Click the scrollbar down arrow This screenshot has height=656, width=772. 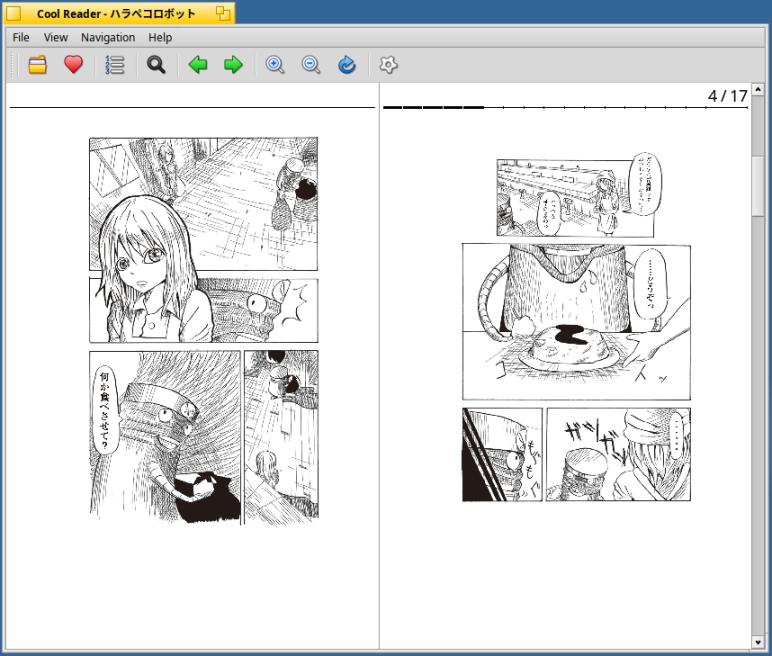(x=758, y=642)
